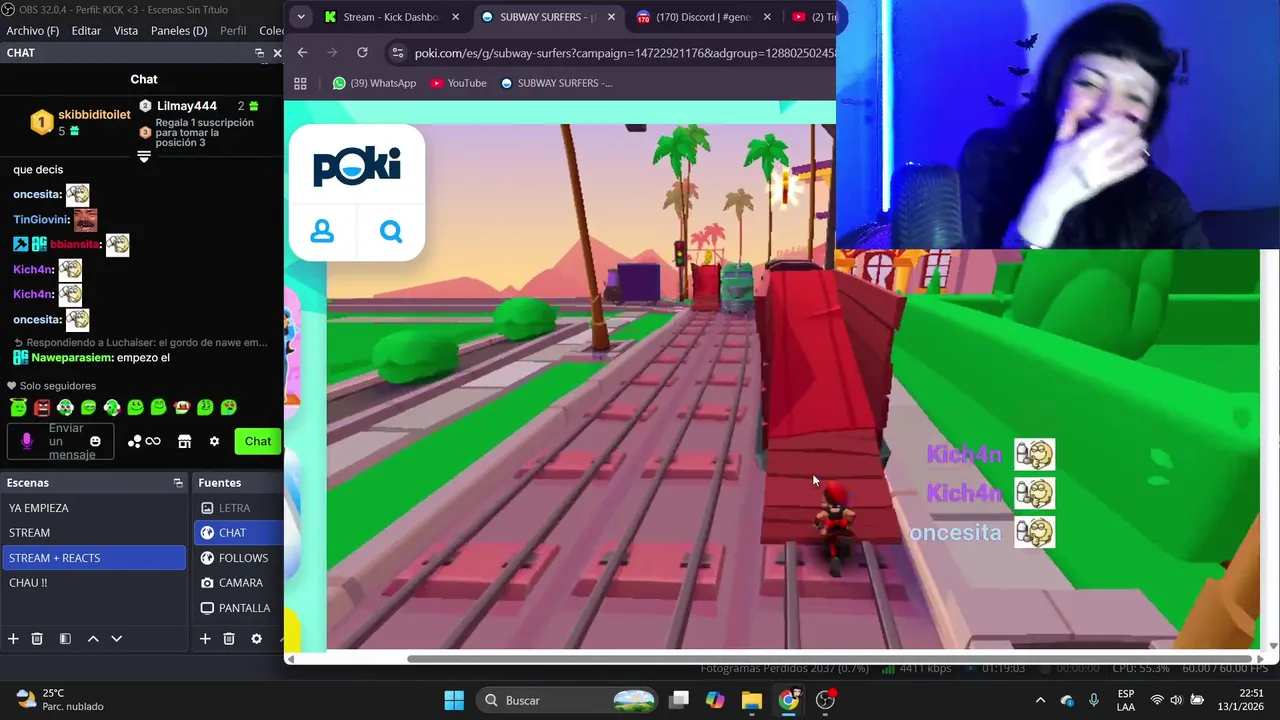
Task: Open the Editar menu in OBS
Action: [x=86, y=31]
